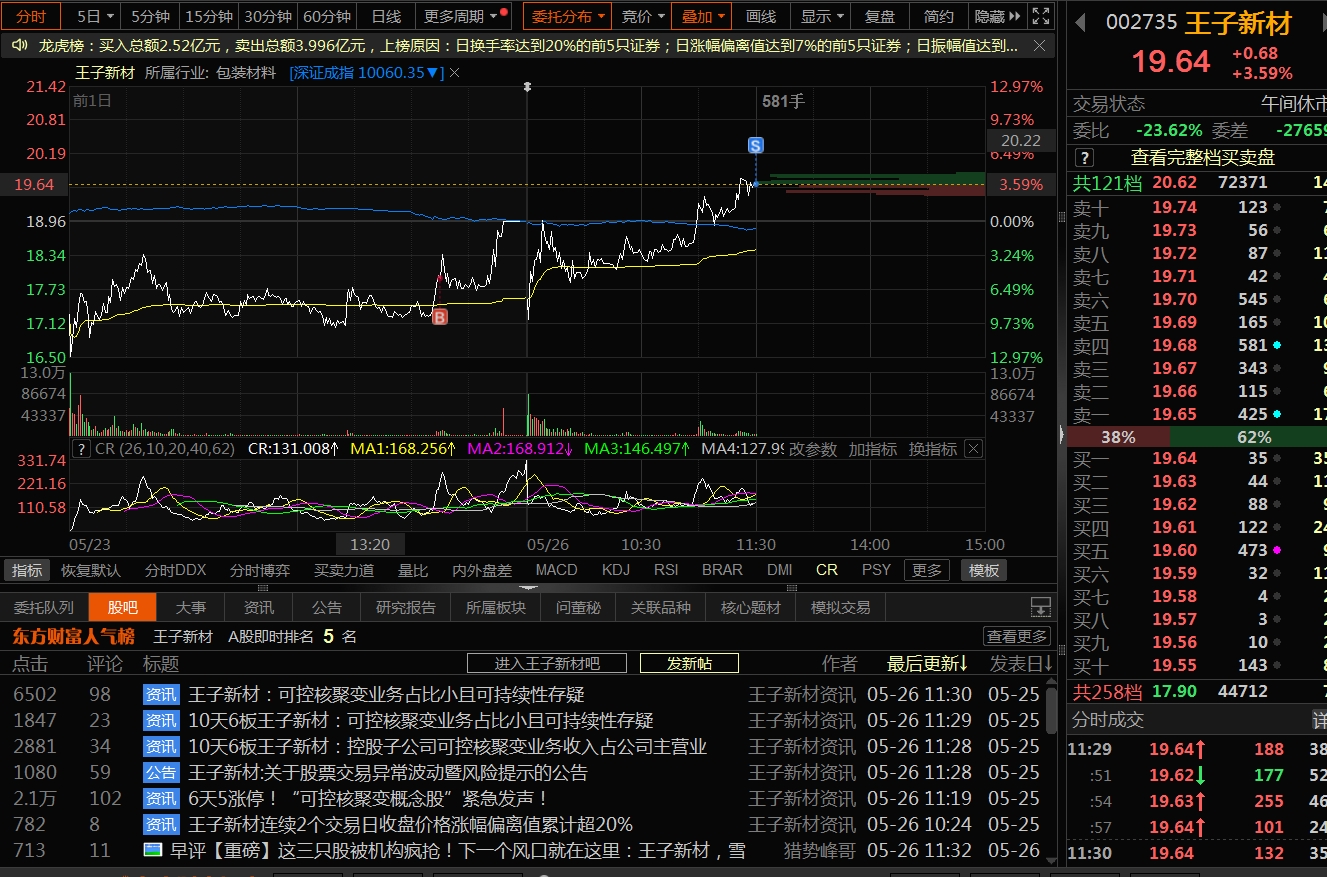Collapse the side panel using the splitter arrow

[1061, 433]
